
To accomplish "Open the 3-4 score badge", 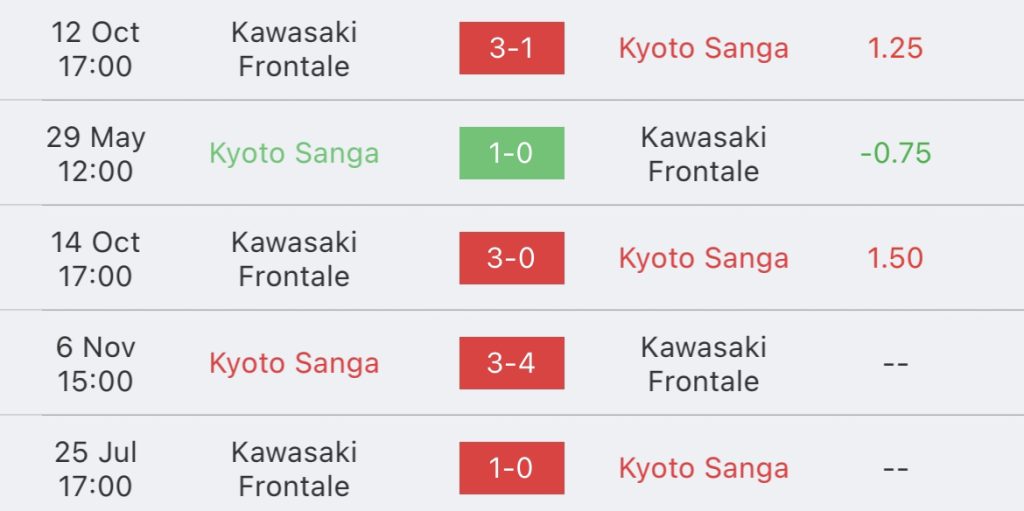I will 511,363.
